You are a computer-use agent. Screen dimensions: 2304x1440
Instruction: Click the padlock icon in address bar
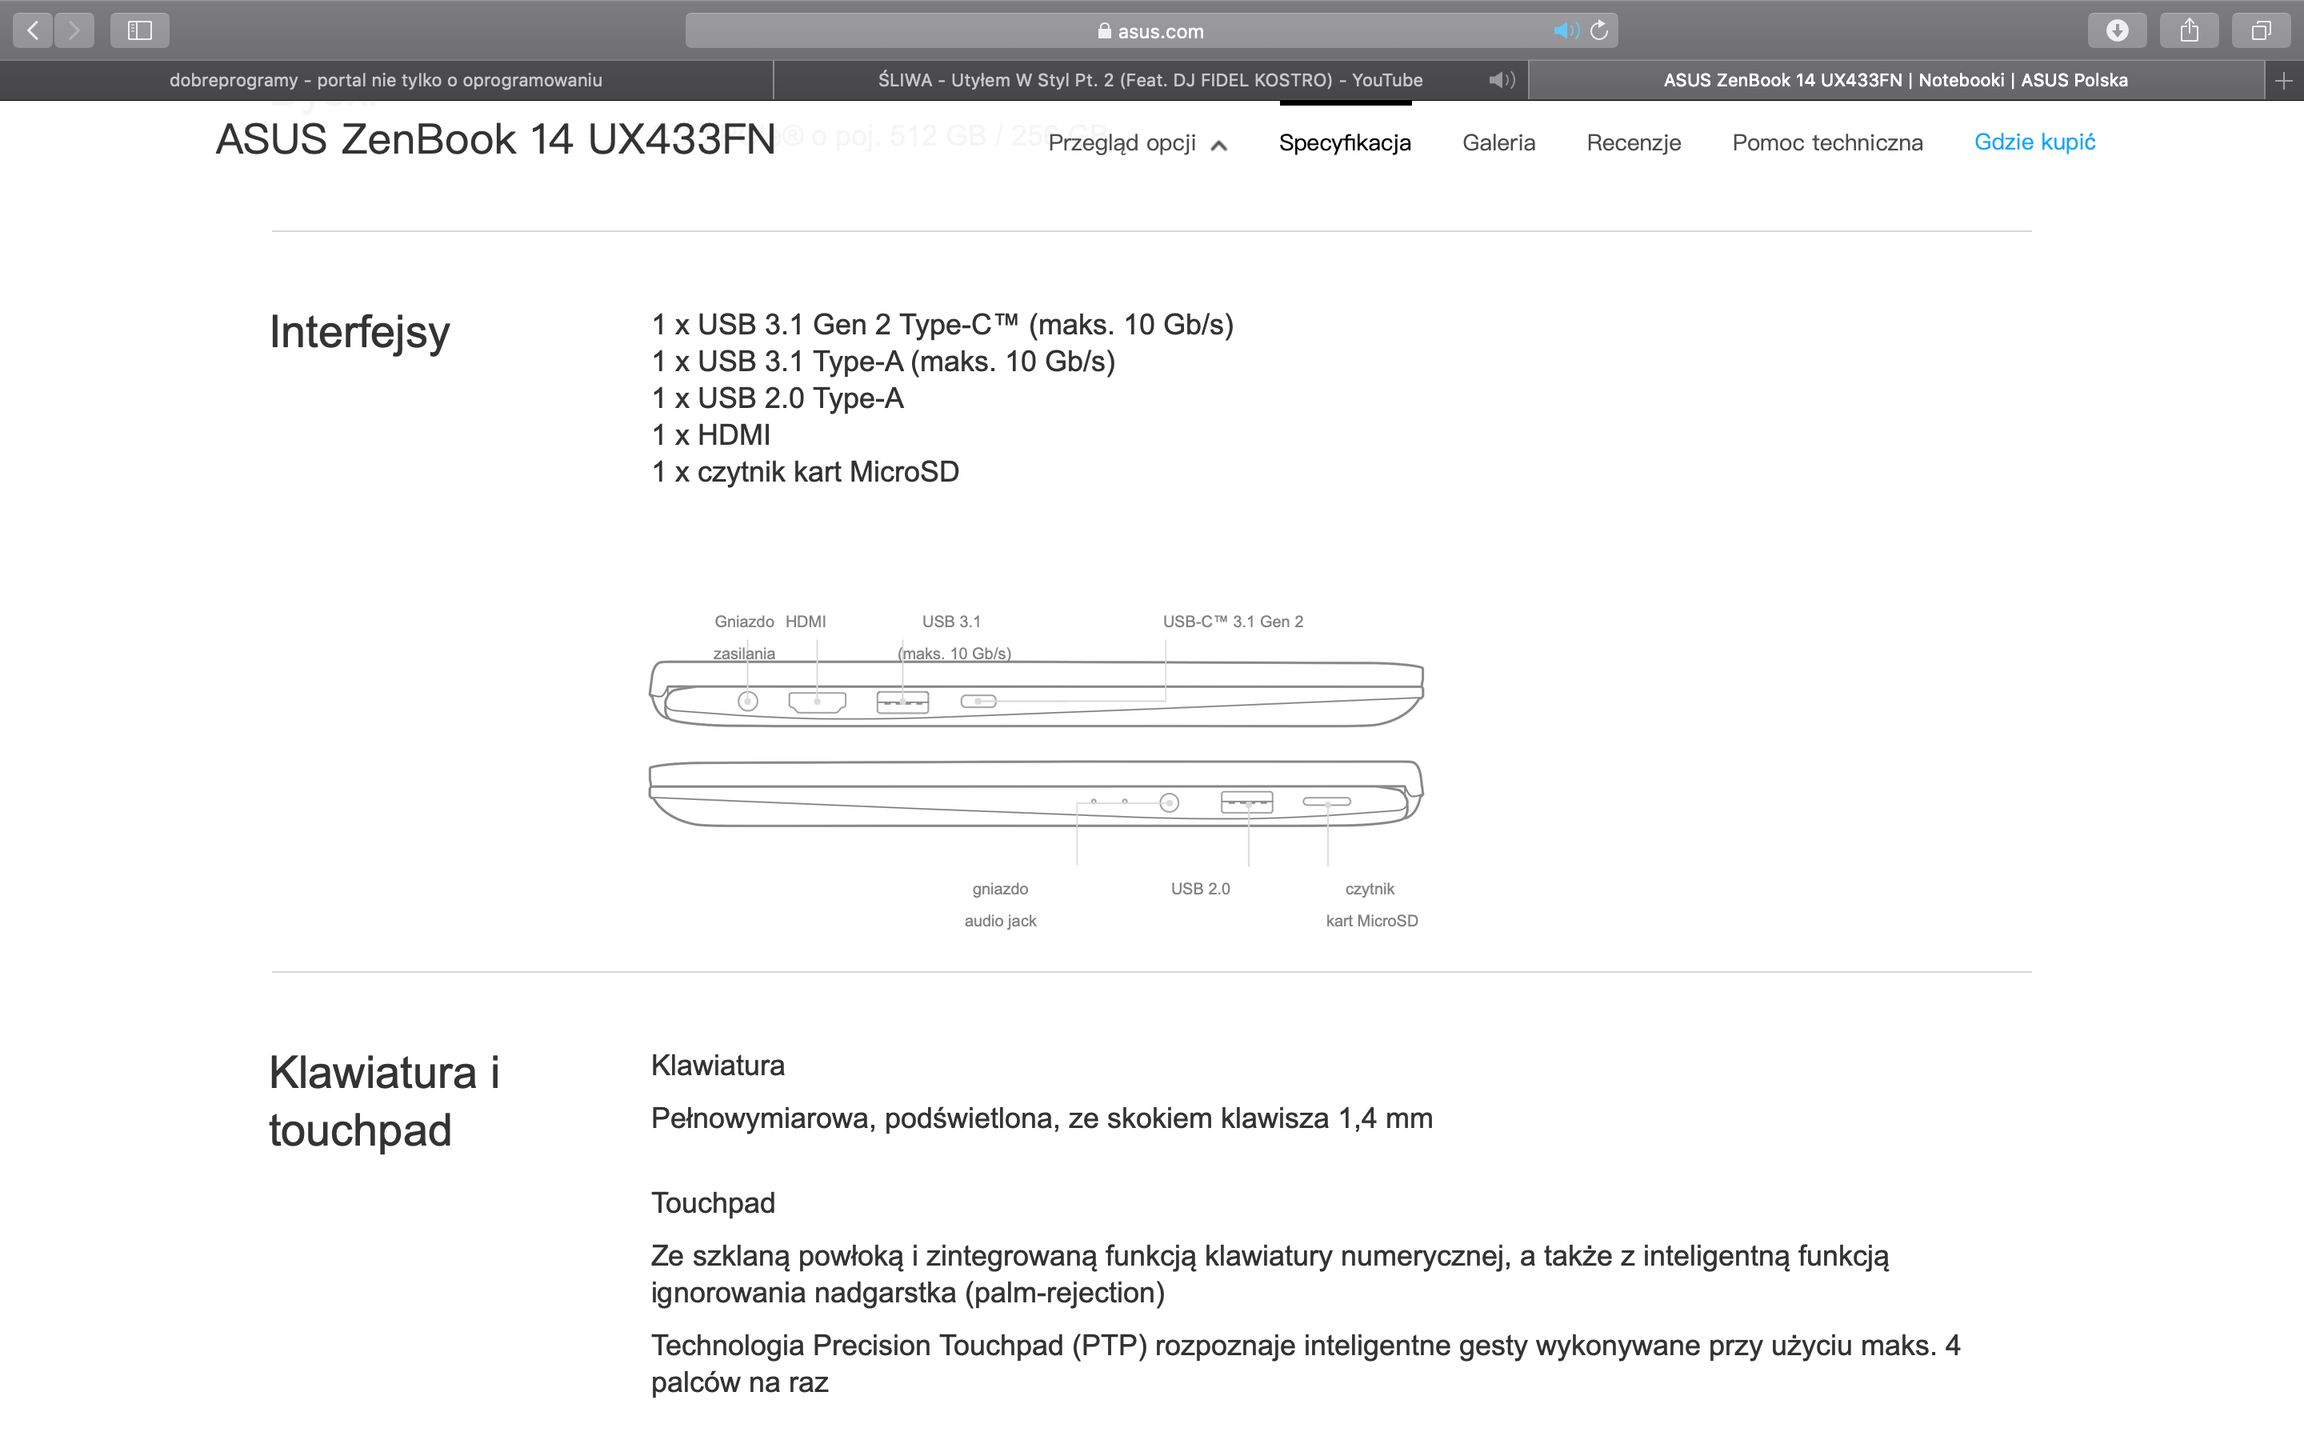(x=1104, y=31)
